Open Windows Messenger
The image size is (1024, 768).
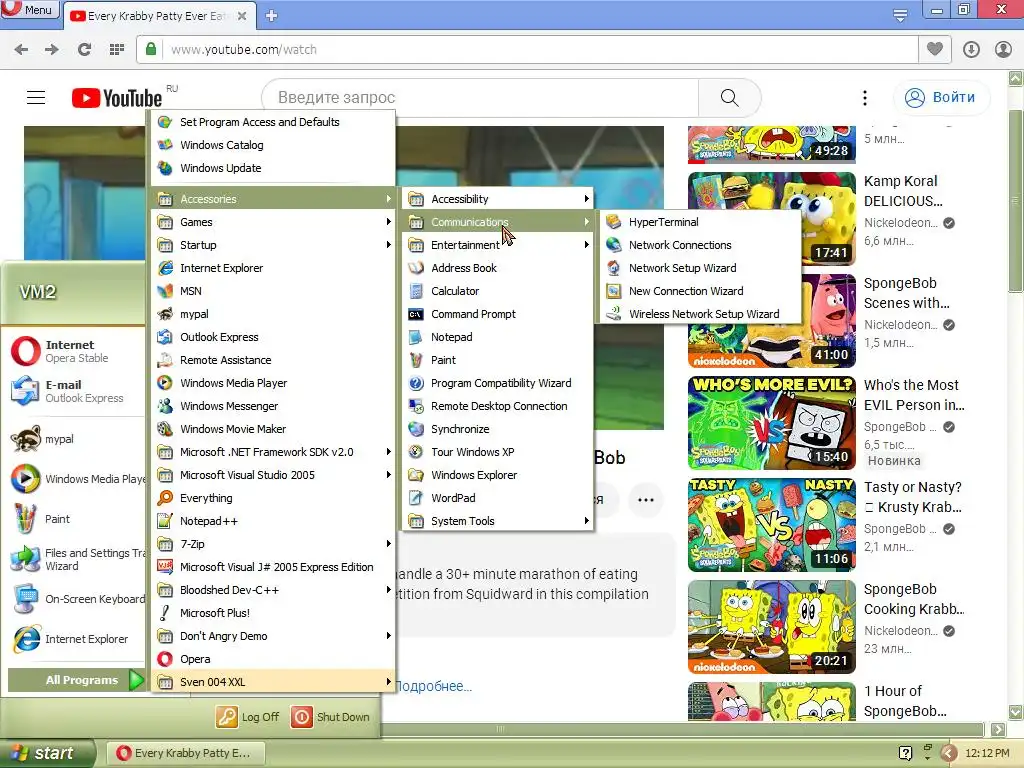pyautogui.click(x=273, y=406)
